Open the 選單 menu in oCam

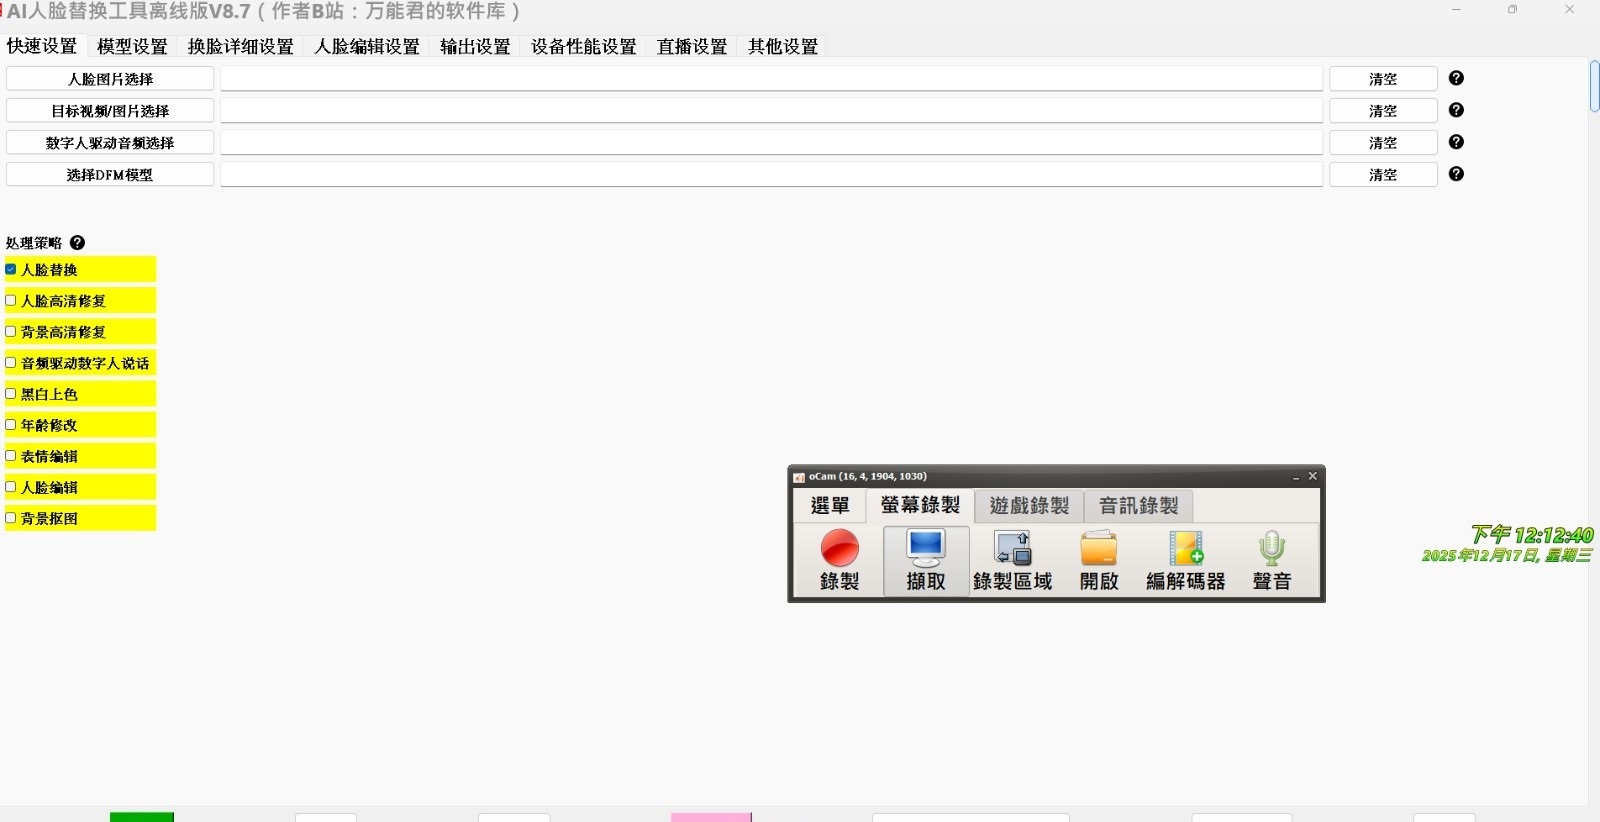click(x=830, y=506)
